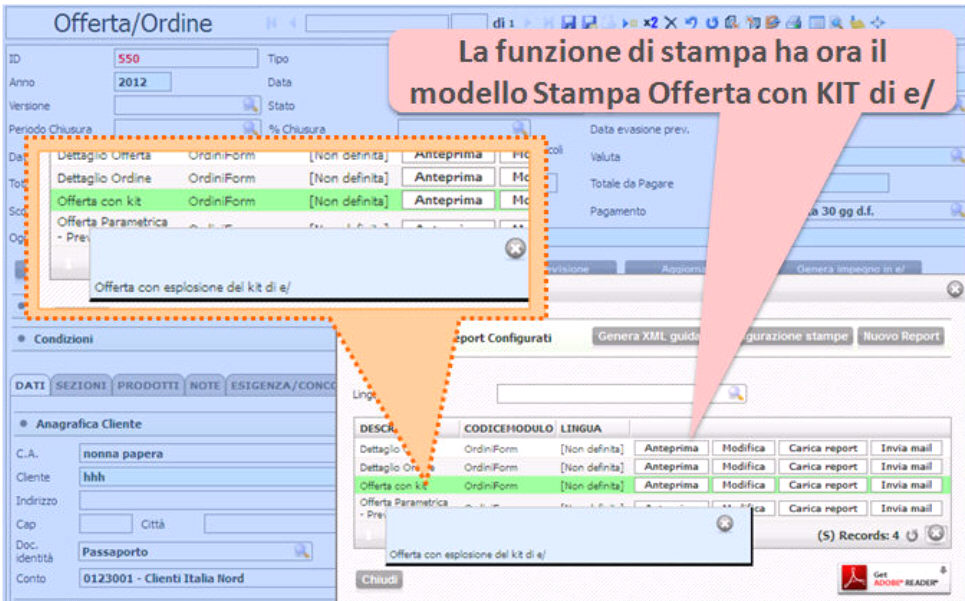Select the NOTE tab
This screenshot has width=965, height=601.
[205, 385]
